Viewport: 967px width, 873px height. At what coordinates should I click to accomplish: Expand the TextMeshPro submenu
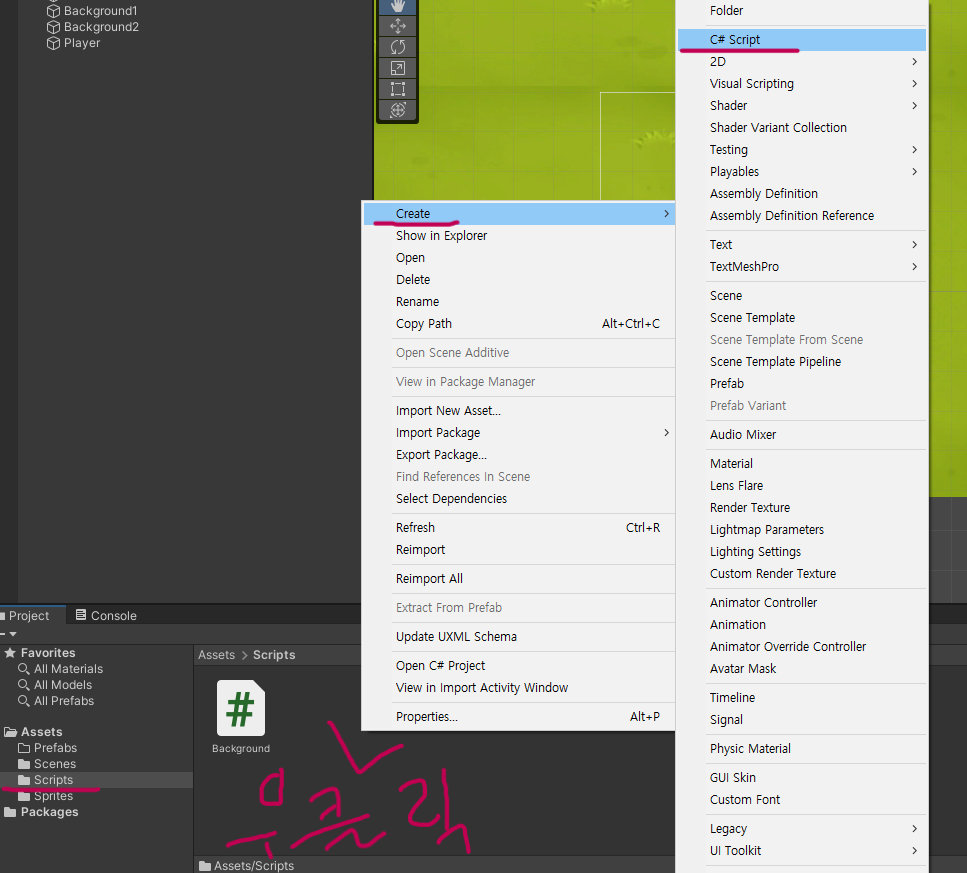[x=914, y=267]
